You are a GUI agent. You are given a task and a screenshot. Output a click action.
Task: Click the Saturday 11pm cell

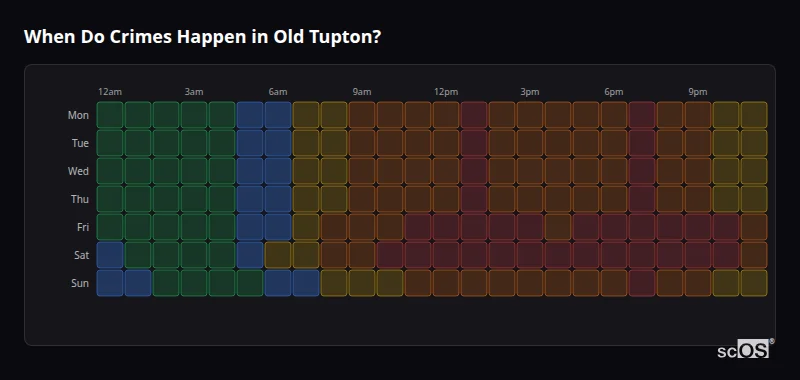click(x=754, y=255)
